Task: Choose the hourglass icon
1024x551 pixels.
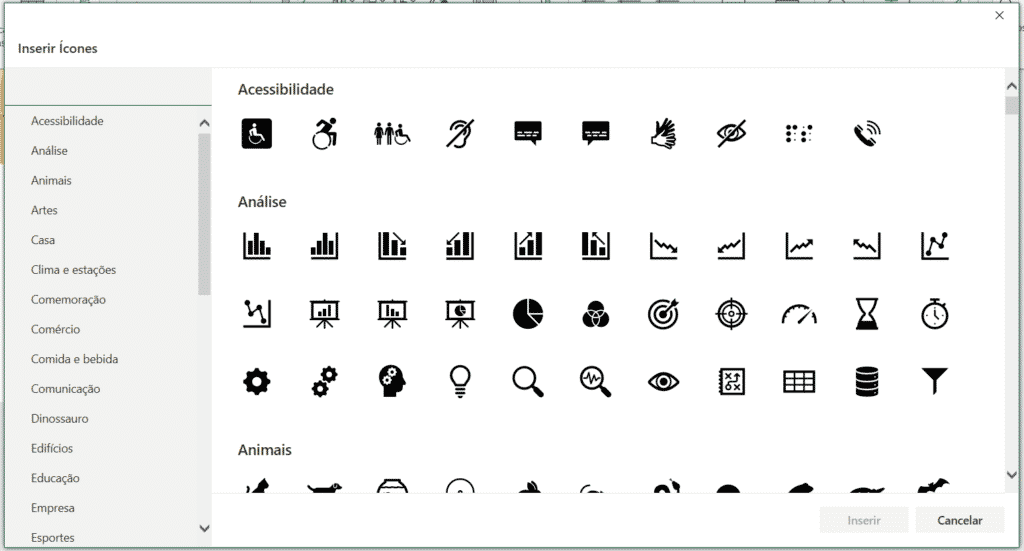Action: [866, 314]
